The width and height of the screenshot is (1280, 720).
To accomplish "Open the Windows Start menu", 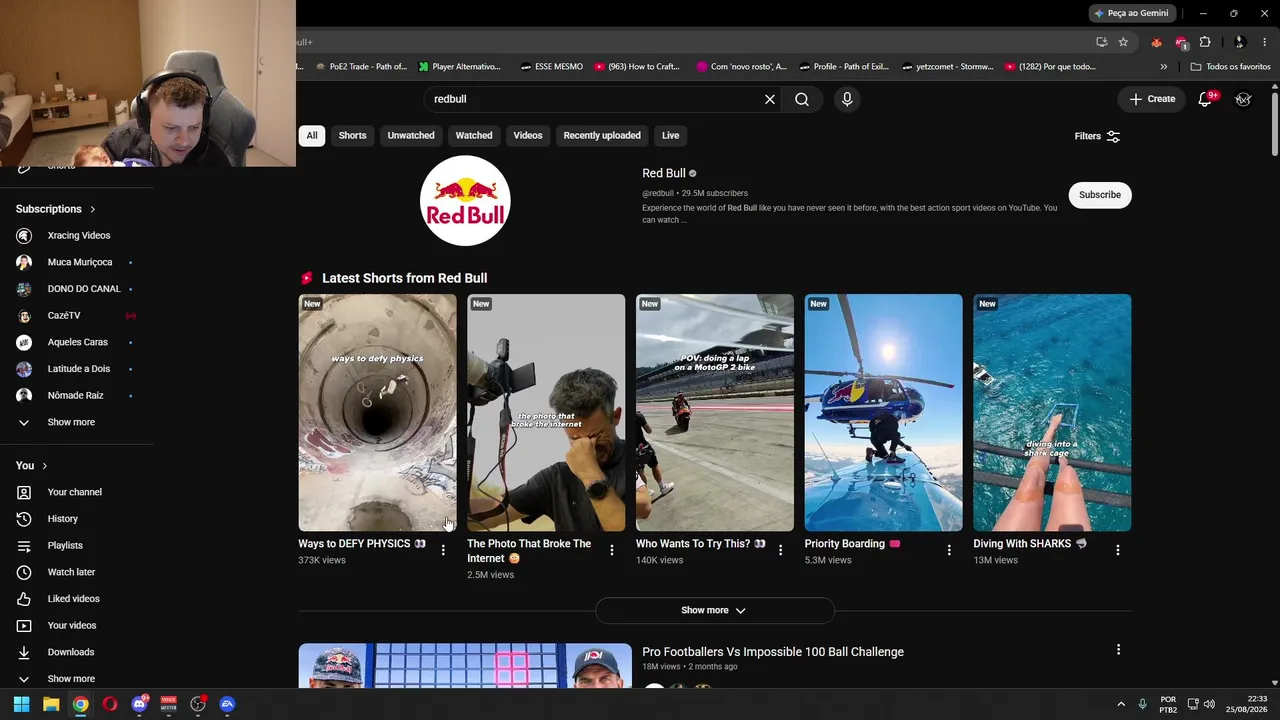I will [21, 704].
